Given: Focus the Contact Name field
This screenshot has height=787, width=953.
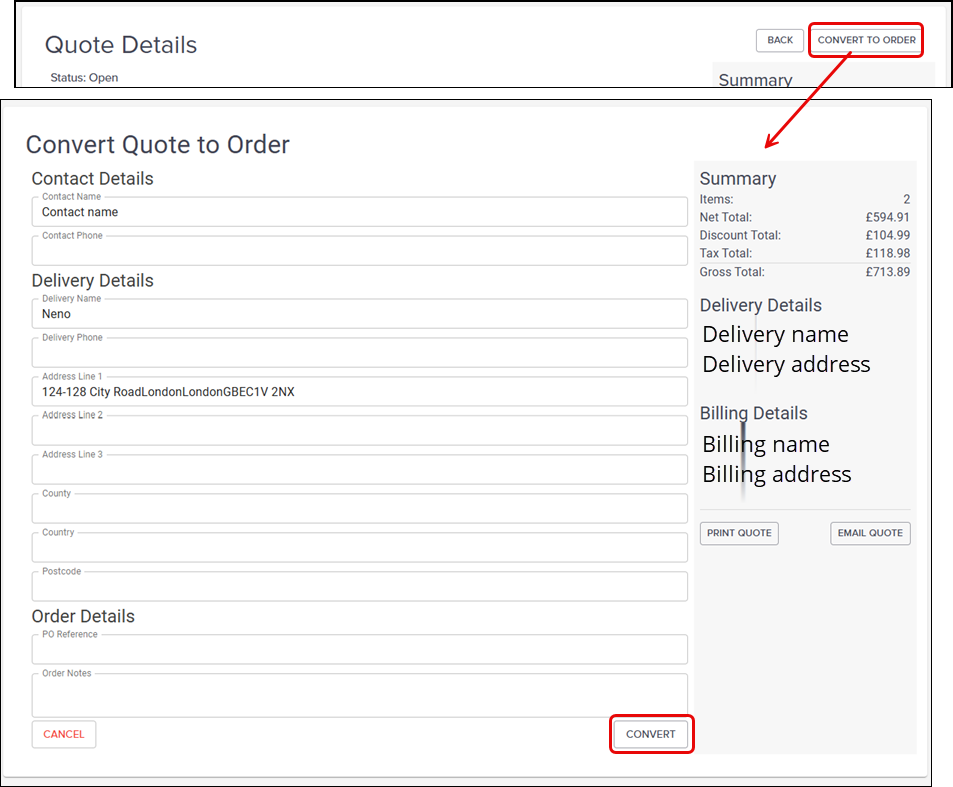Looking at the screenshot, I should pos(359,212).
